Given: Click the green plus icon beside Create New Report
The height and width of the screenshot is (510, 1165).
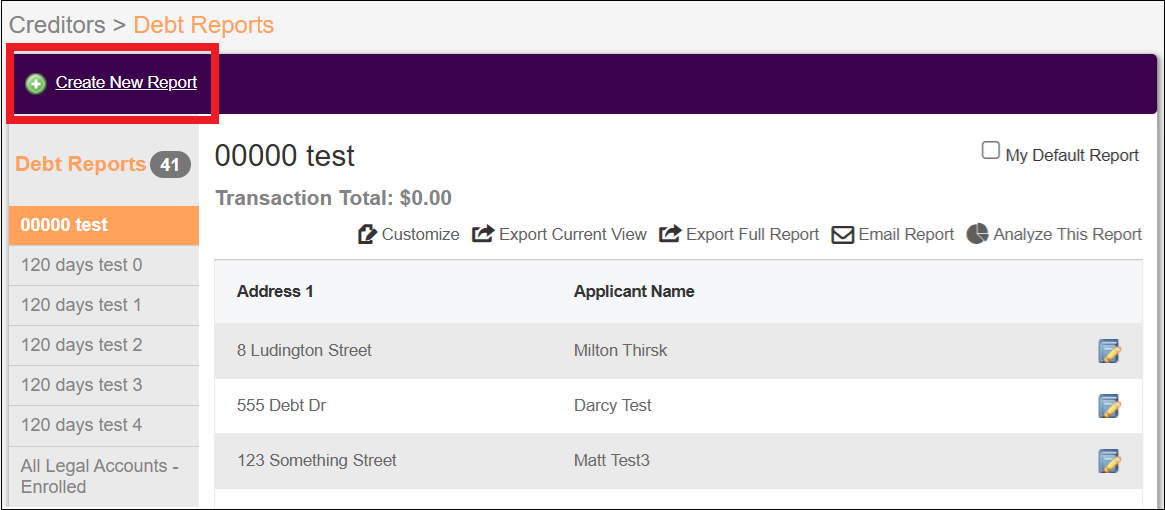Looking at the screenshot, I should point(36,84).
